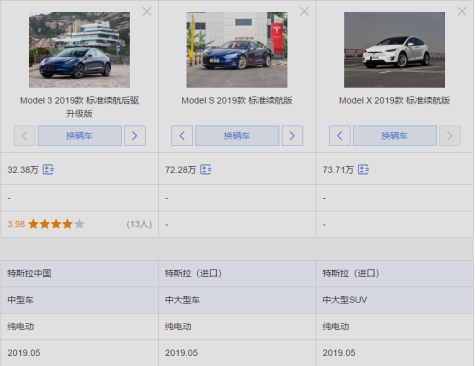
Task: Remove Model 3 from the comparison
Action: (x=147, y=12)
